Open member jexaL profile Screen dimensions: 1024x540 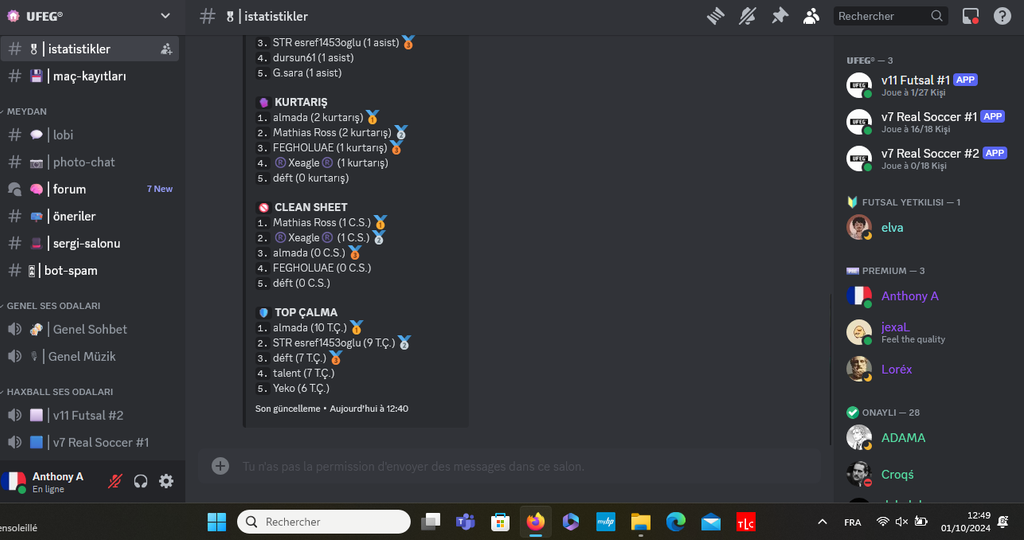pyautogui.click(x=926, y=332)
